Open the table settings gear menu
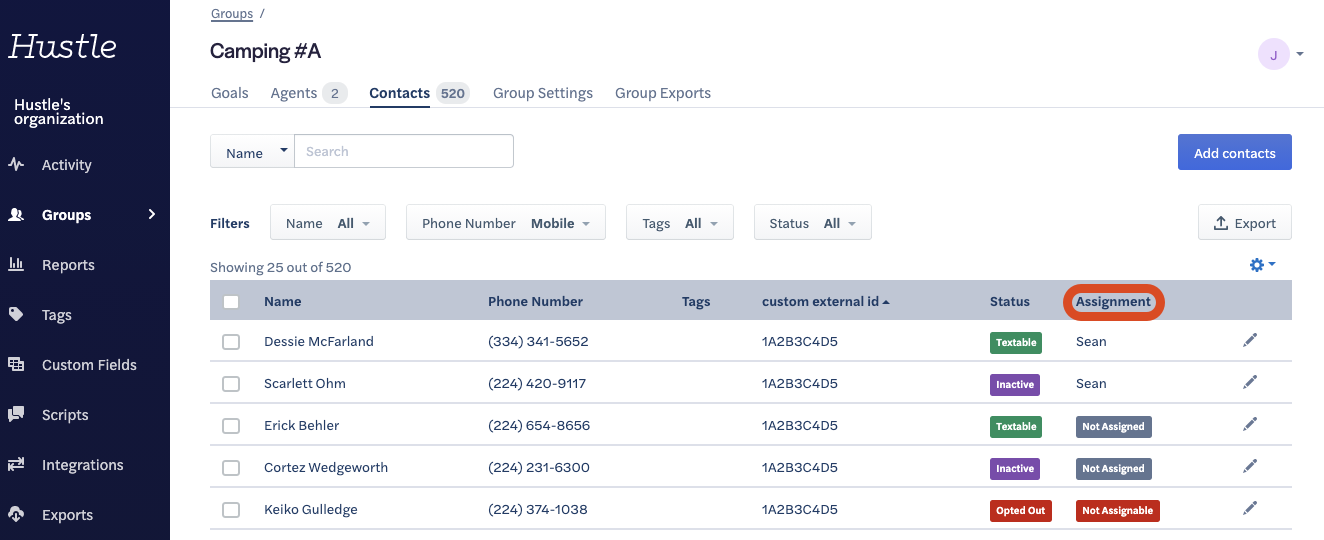The width and height of the screenshot is (1324, 540). click(1262, 265)
